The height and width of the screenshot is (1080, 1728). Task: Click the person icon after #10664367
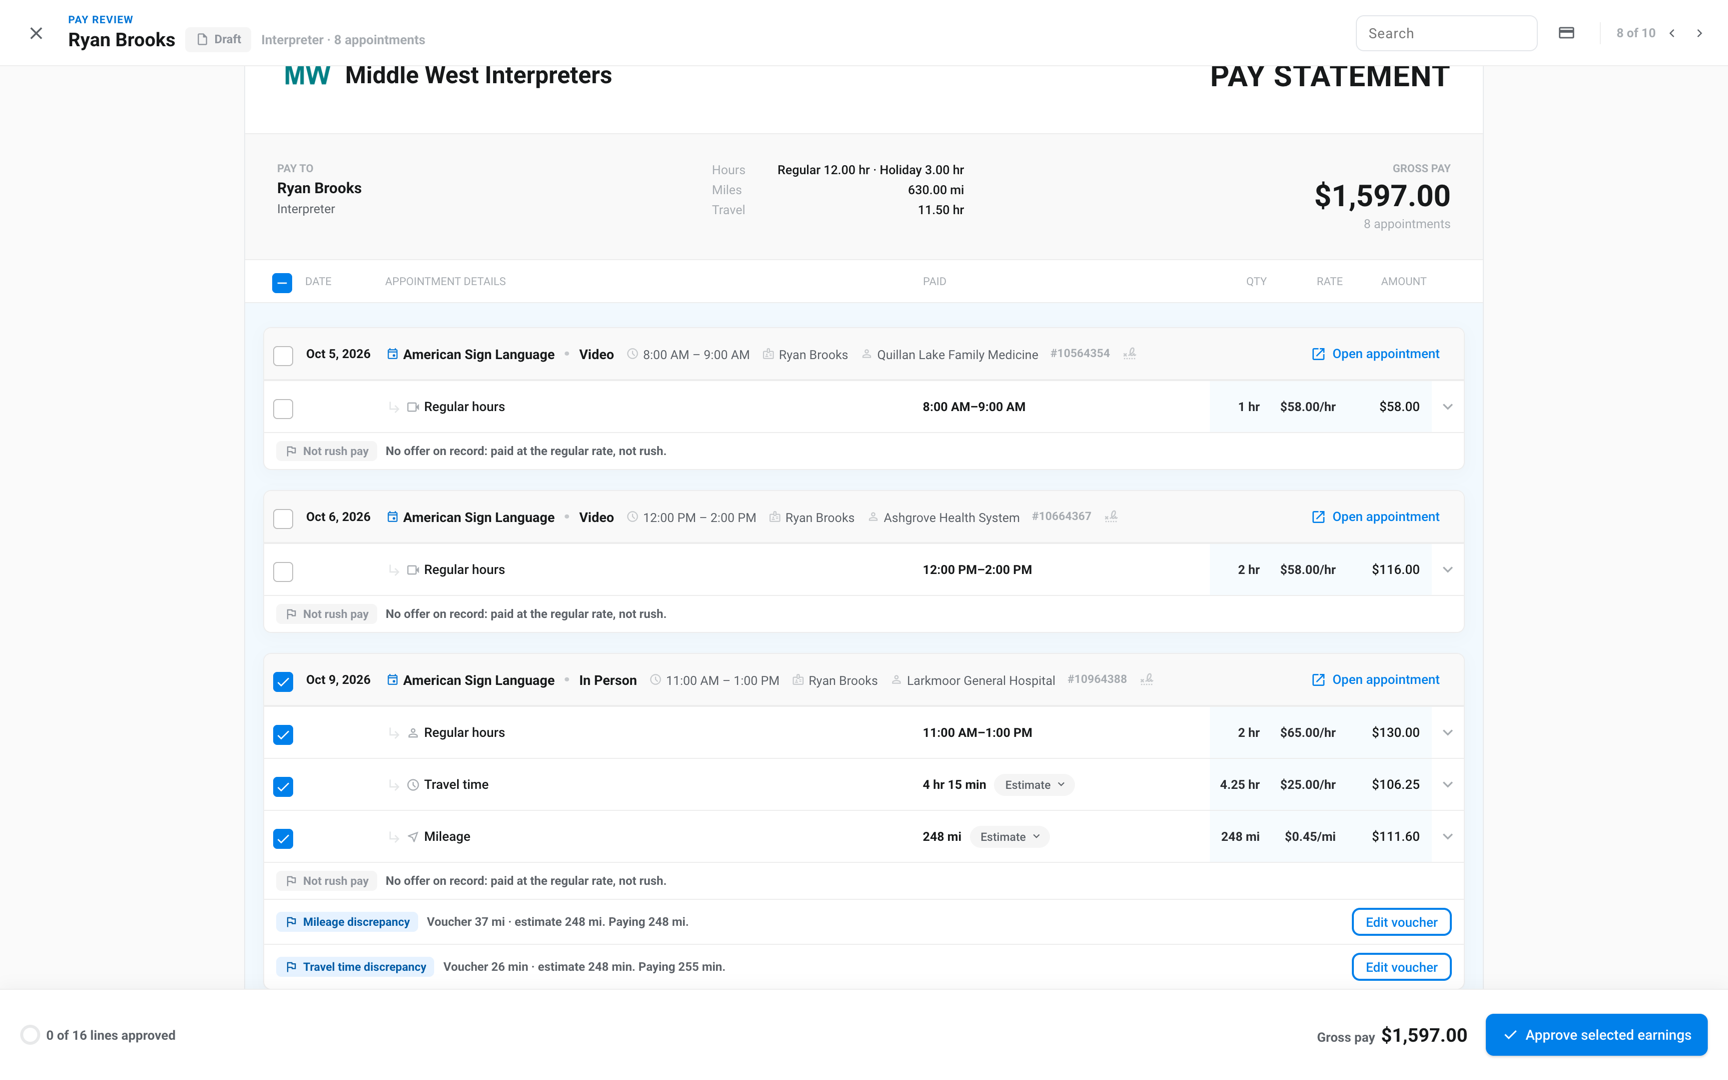tap(1111, 517)
